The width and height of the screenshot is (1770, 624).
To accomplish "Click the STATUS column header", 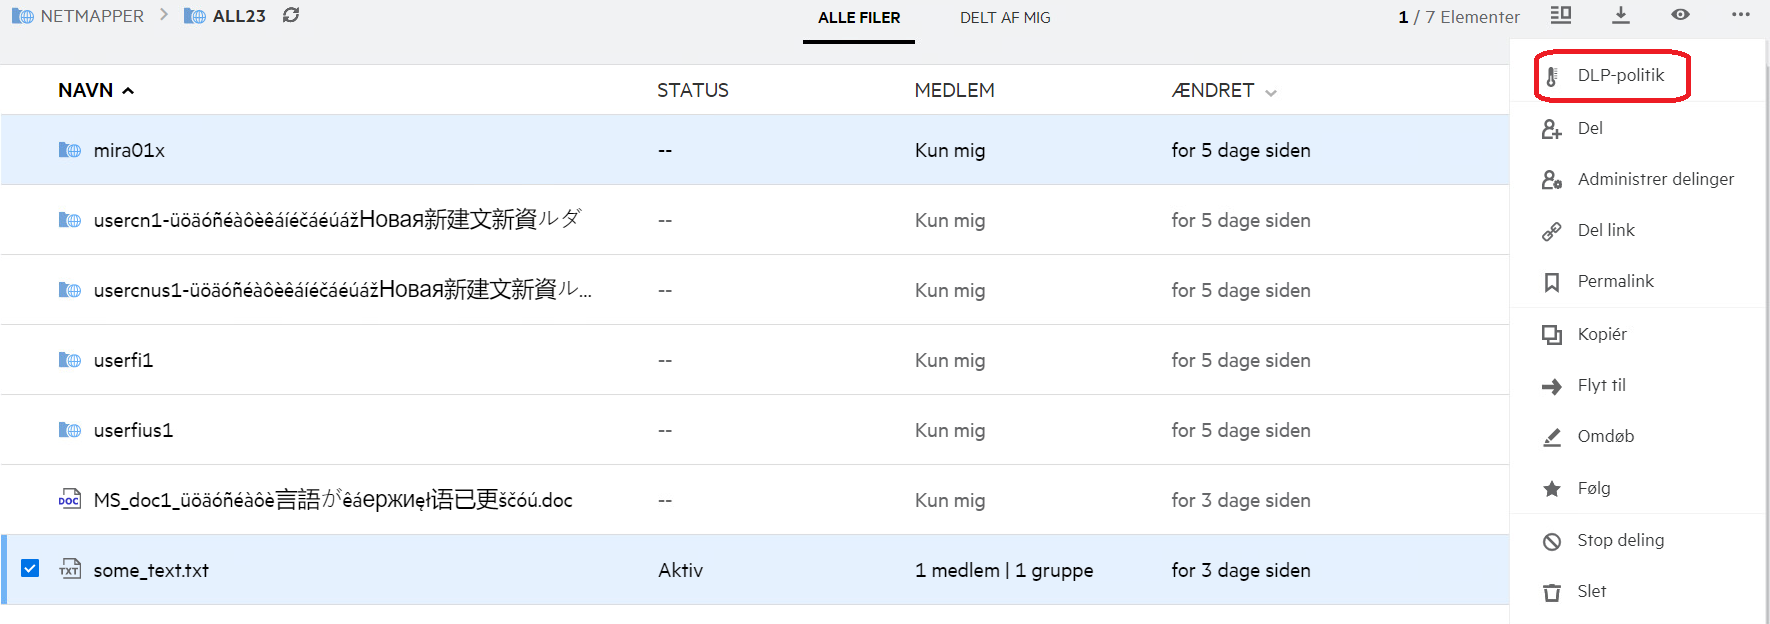I will 692,90.
